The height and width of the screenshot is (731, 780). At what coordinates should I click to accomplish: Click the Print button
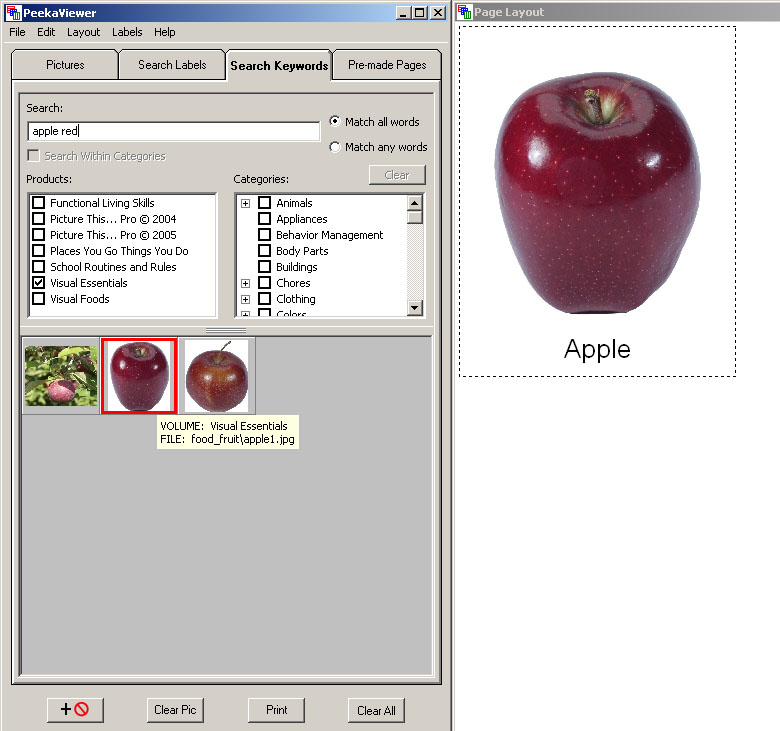tap(277, 710)
